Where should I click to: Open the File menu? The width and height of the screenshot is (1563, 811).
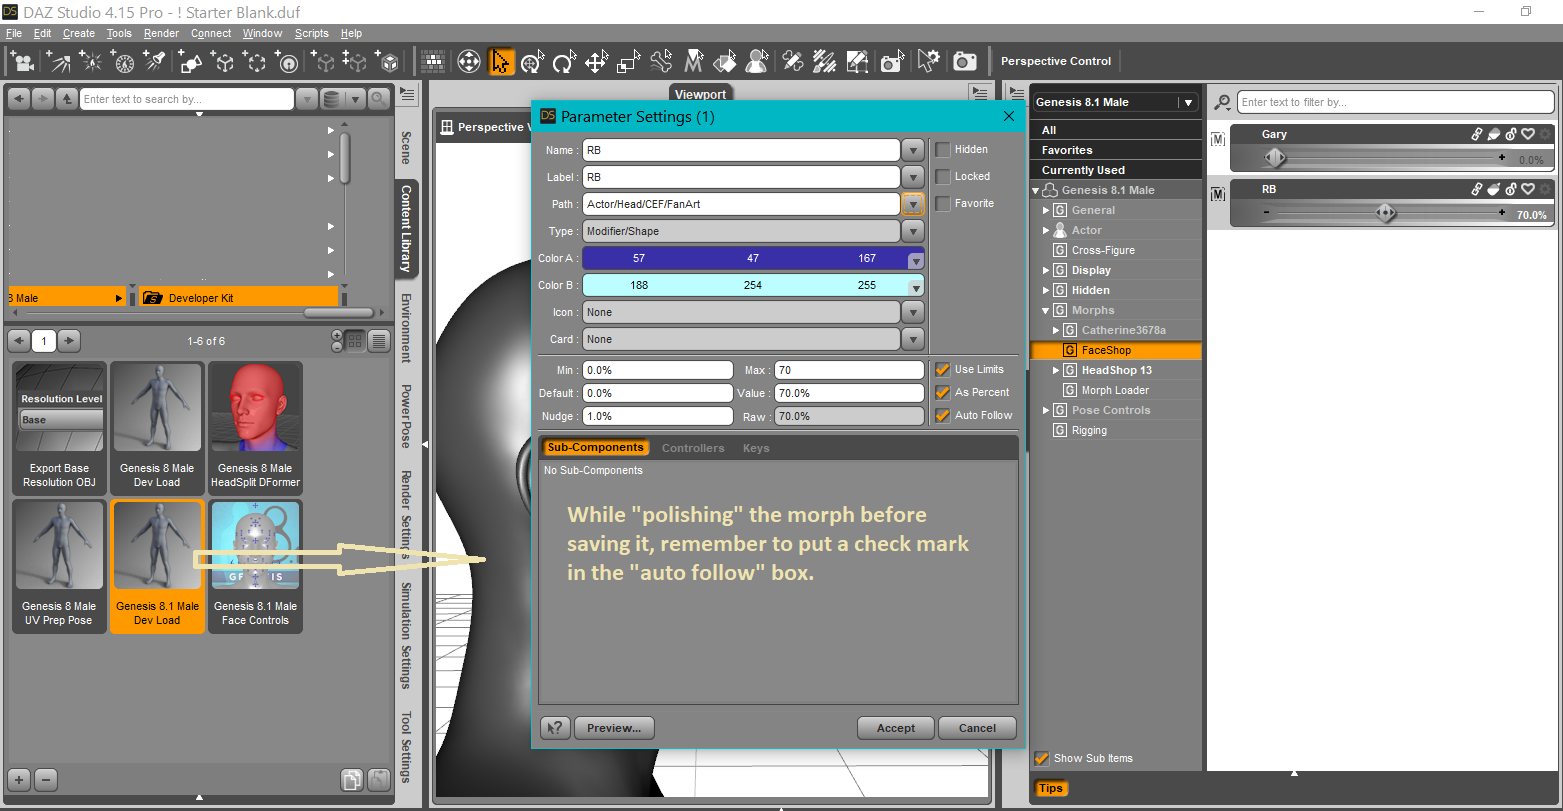tap(14, 33)
